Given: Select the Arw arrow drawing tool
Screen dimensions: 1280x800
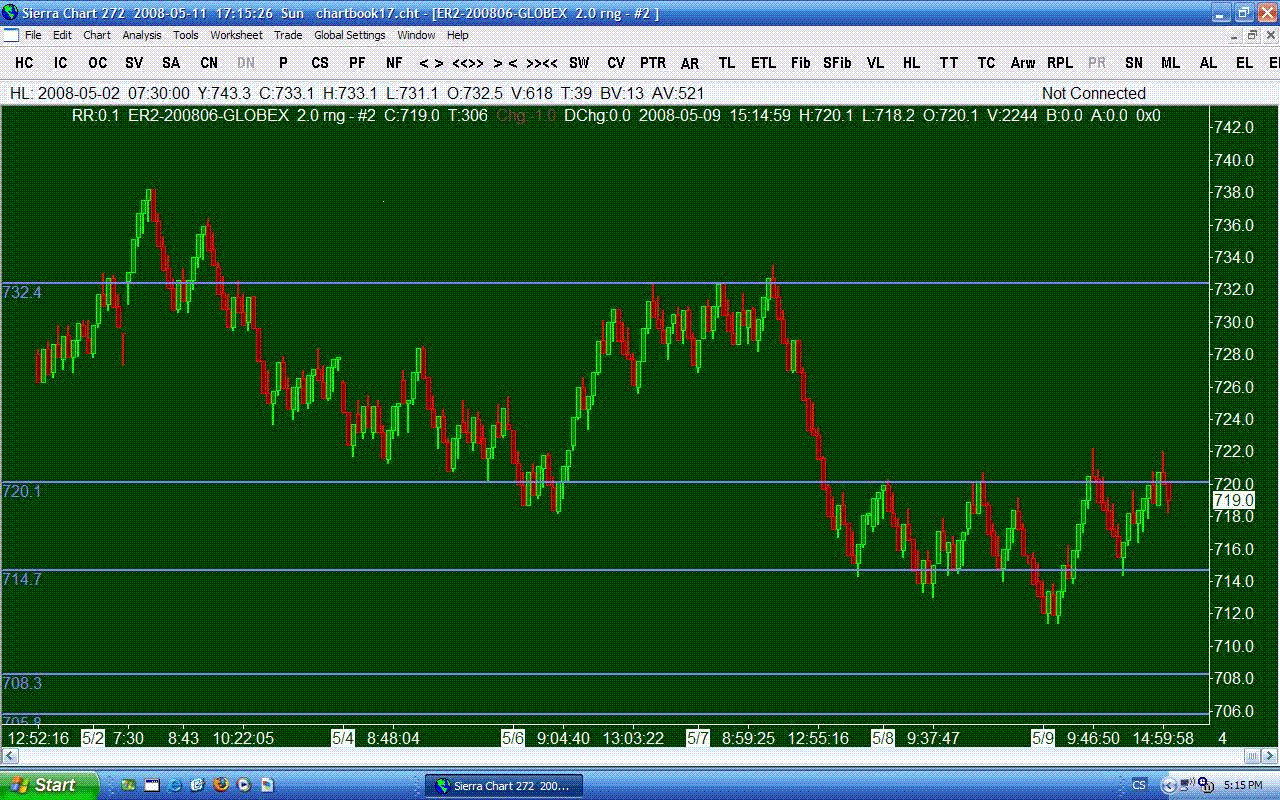Looking at the screenshot, I should [1022, 63].
